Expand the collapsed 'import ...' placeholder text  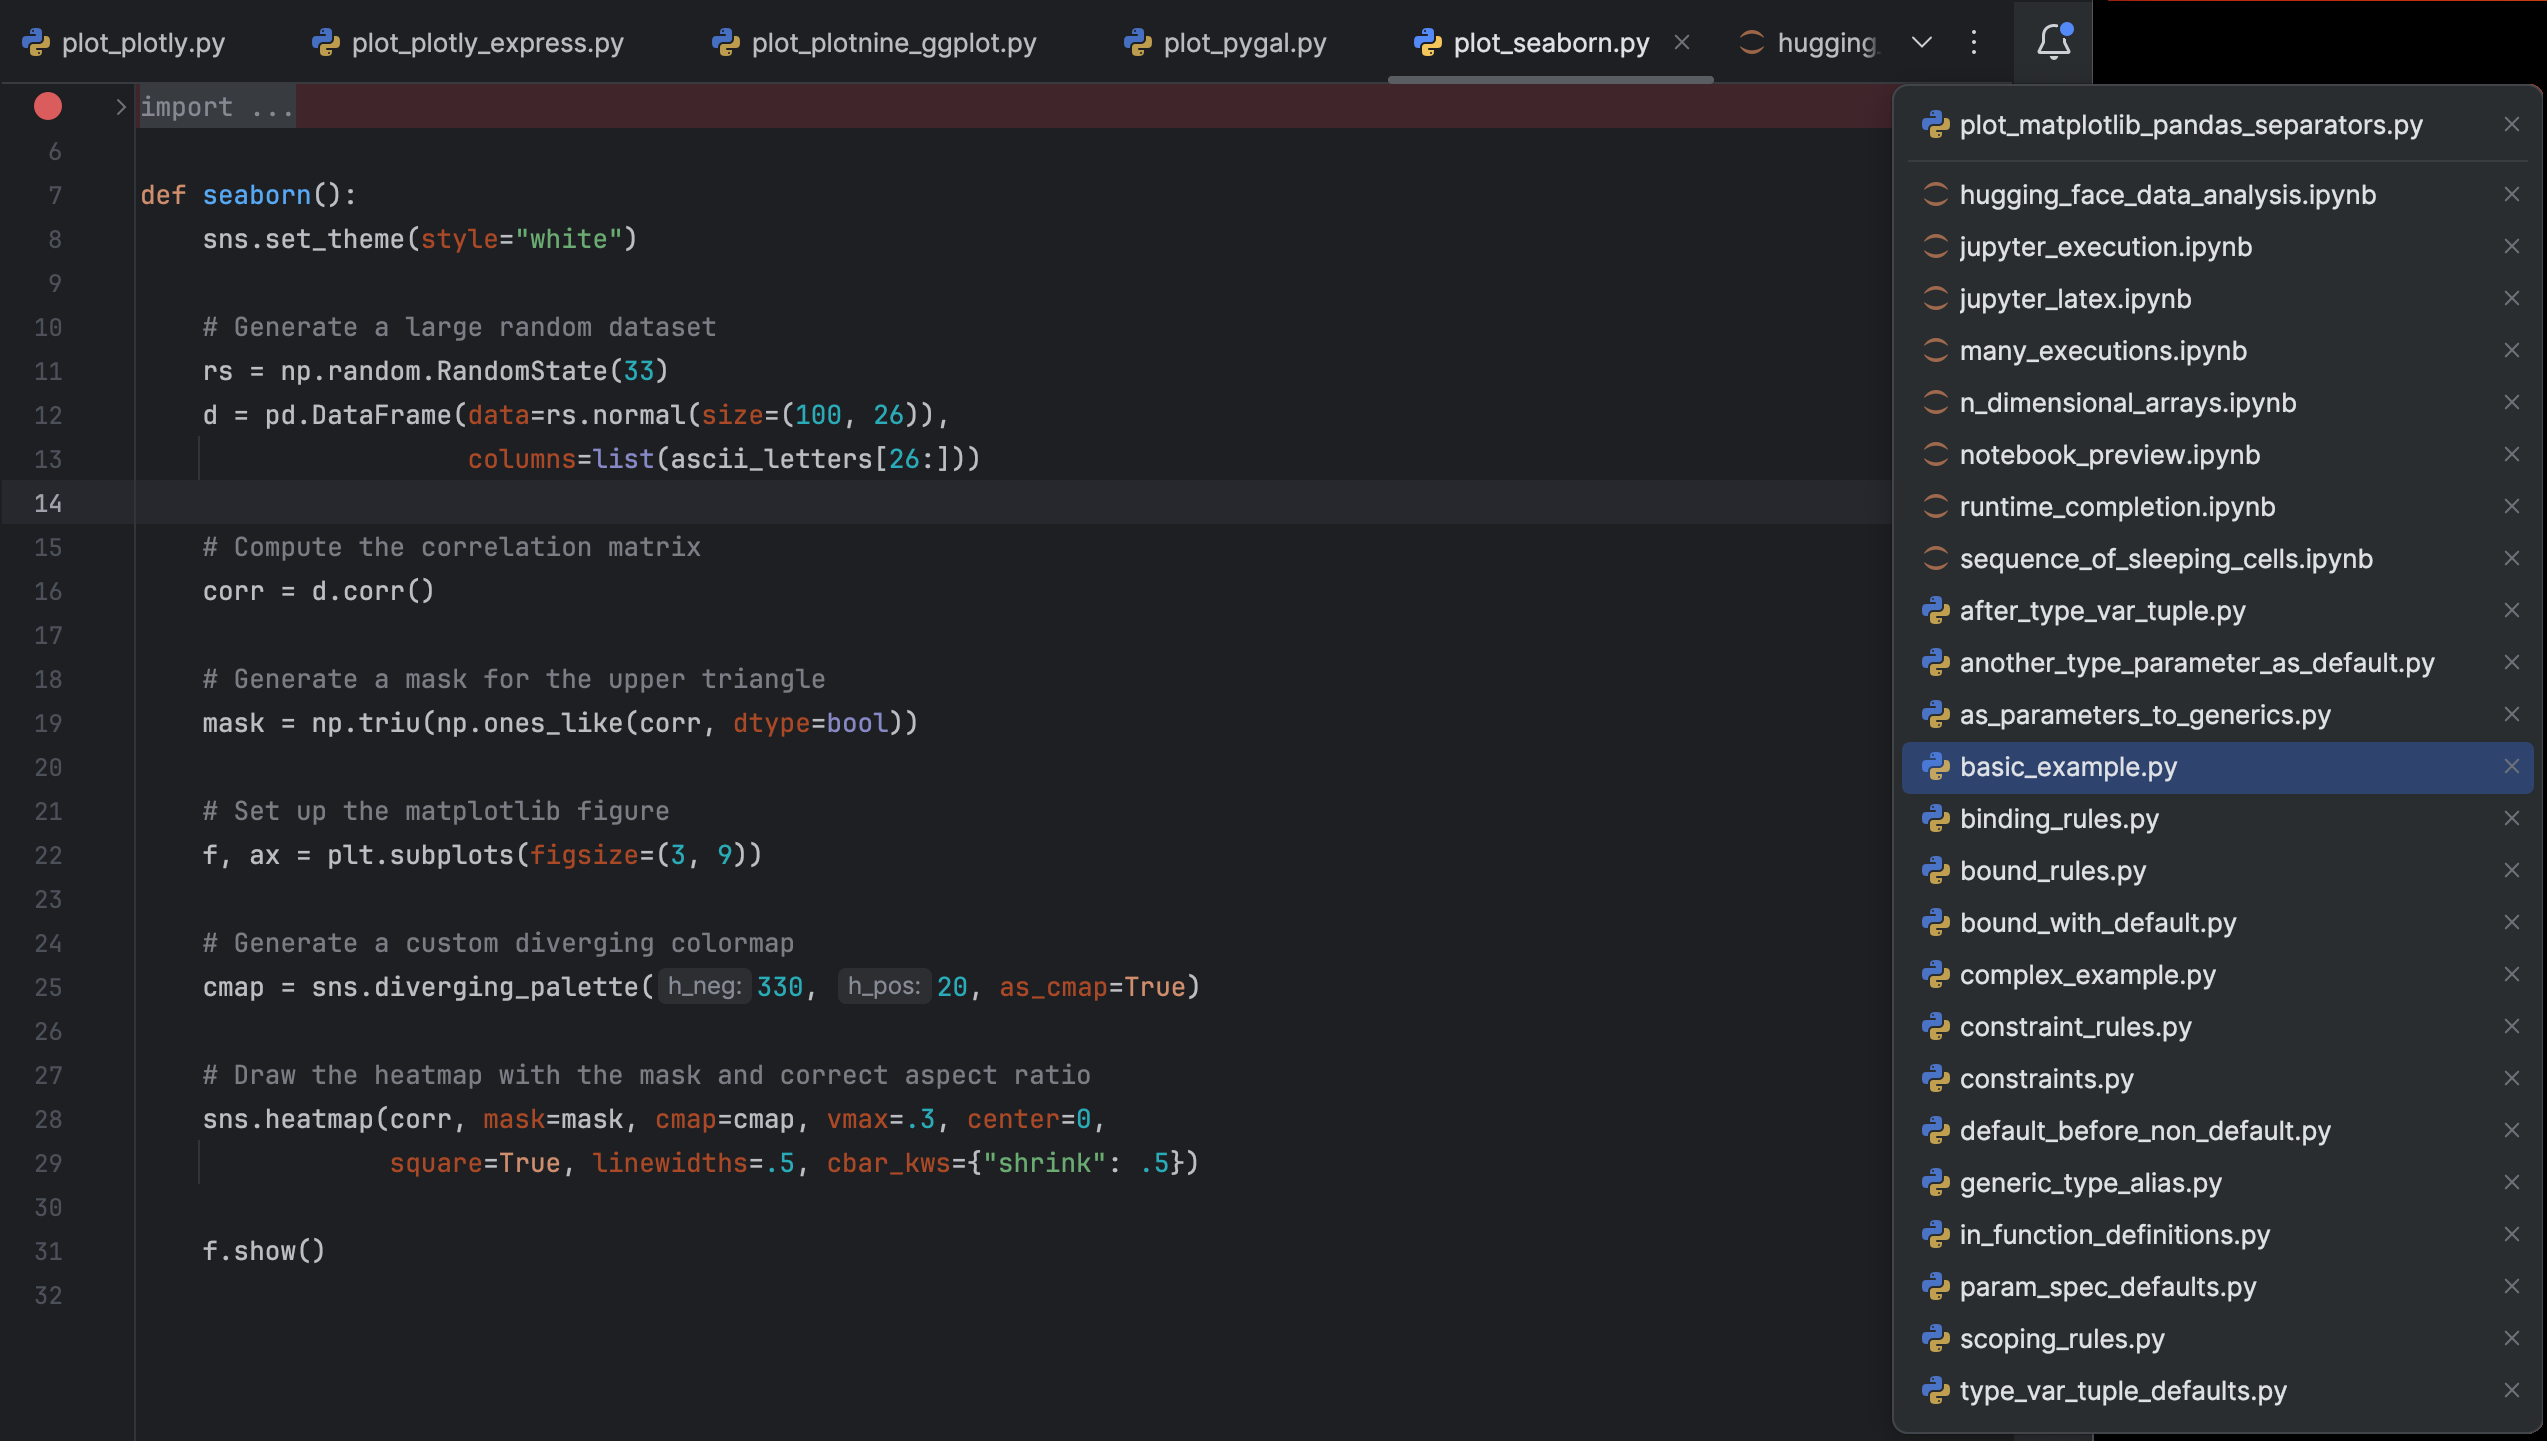pos(216,107)
